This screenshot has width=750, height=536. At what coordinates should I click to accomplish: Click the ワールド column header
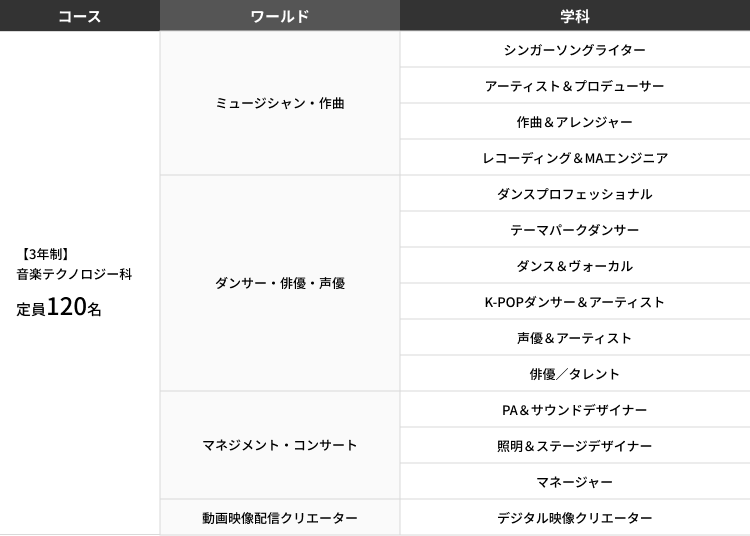point(280,16)
